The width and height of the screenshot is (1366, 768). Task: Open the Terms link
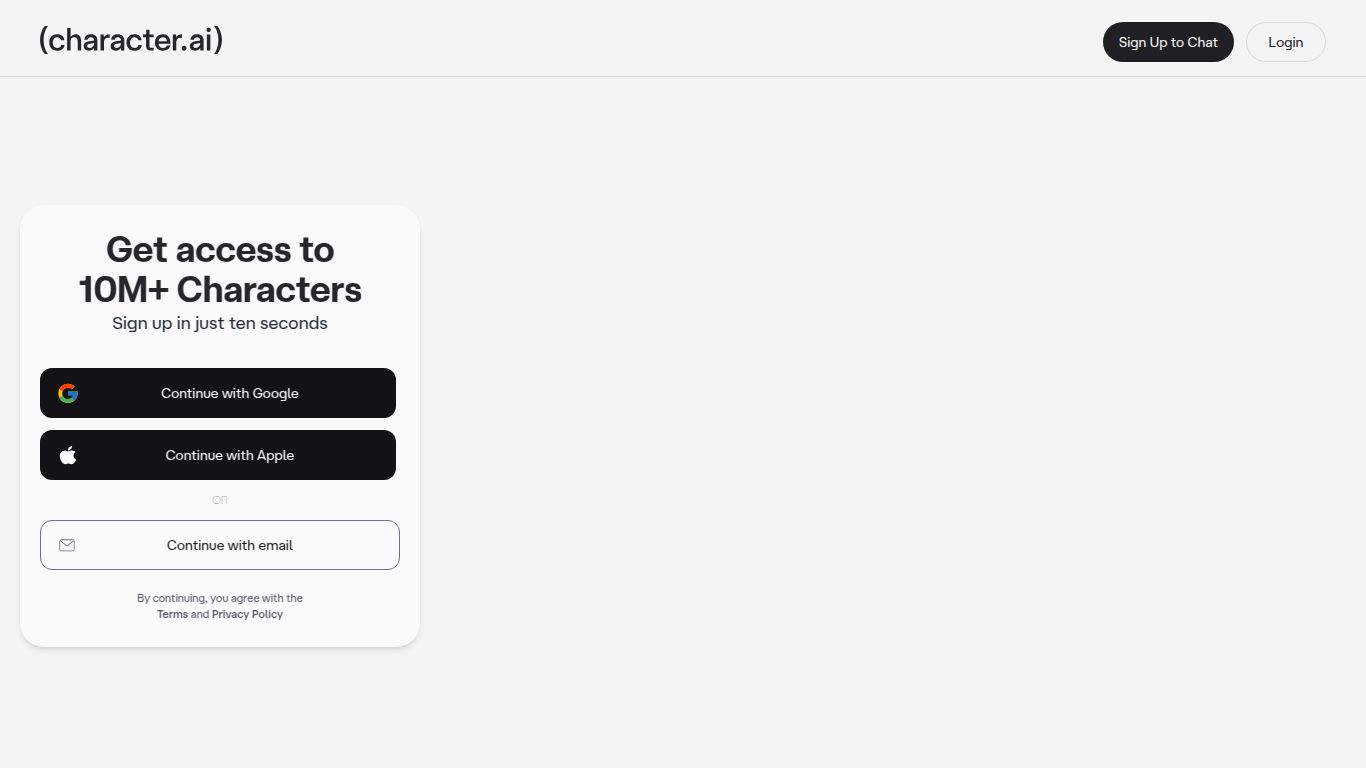point(172,614)
